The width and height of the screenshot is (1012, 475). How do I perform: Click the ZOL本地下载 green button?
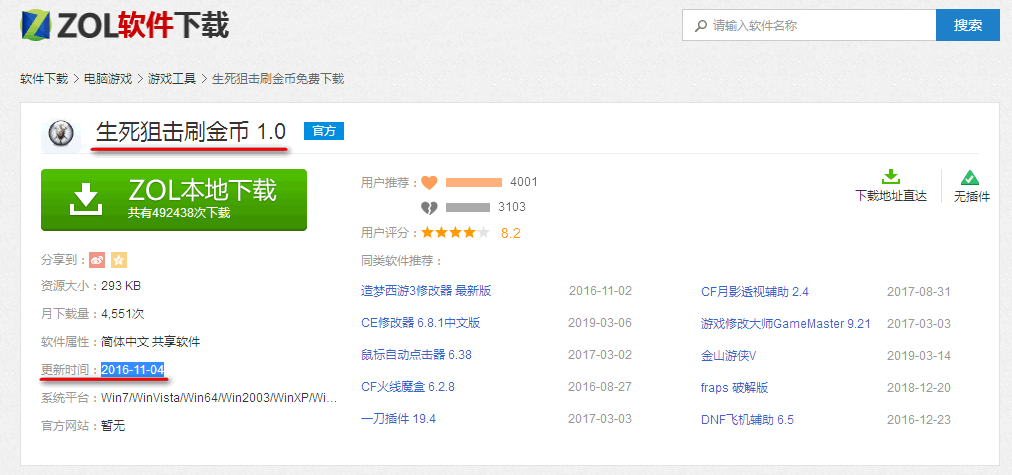[x=174, y=199]
